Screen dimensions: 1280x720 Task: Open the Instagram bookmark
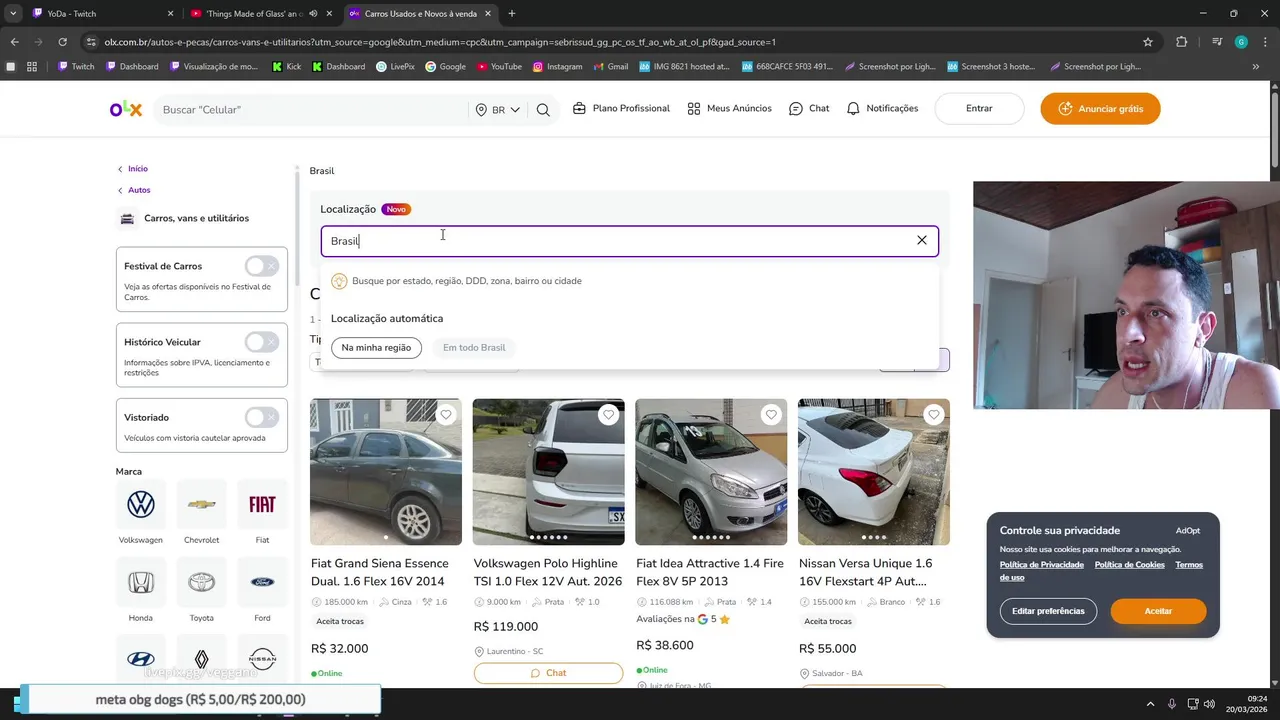pyautogui.click(x=557, y=67)
